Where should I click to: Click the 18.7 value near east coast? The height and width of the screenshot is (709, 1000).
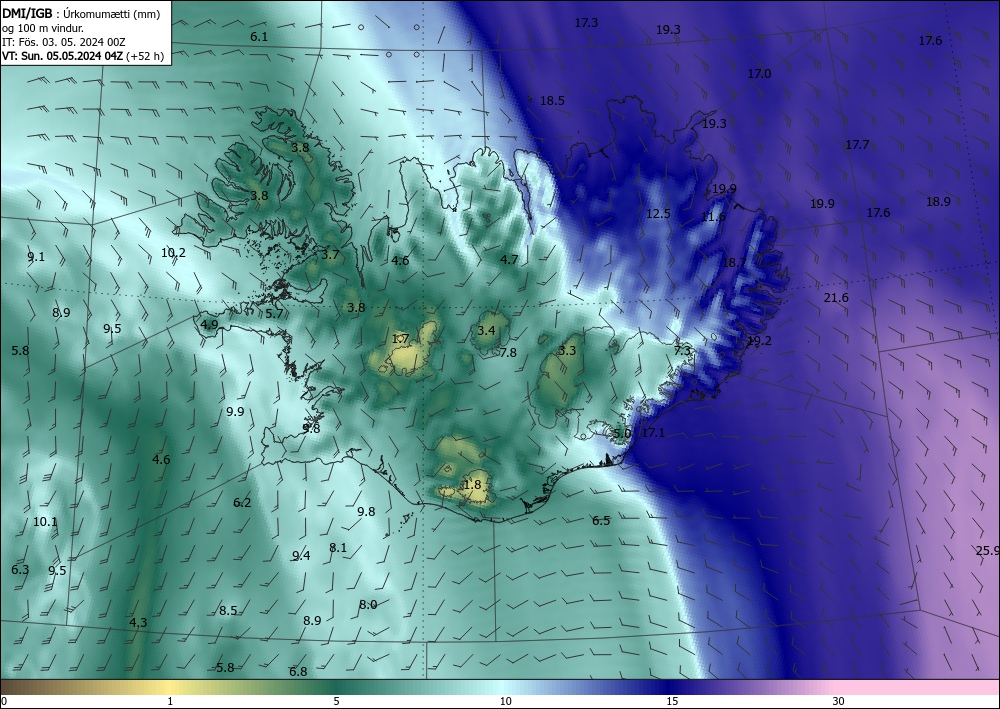click(734, 263)
